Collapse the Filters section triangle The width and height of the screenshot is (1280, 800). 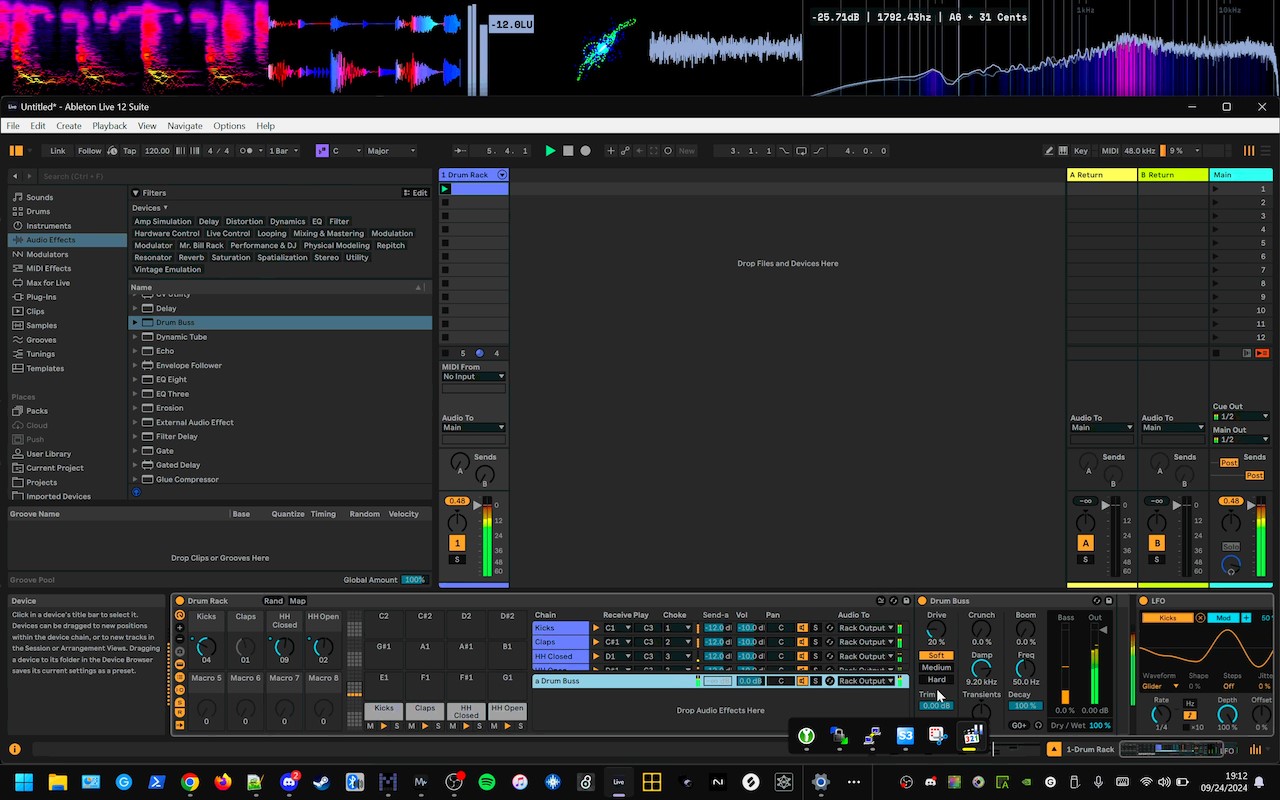(136, 193)
